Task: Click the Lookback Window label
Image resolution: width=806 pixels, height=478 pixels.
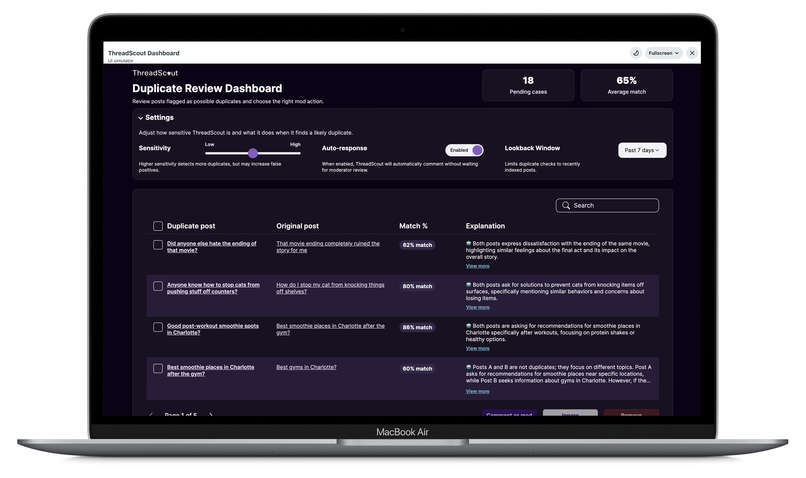Action: pos(532,148)
